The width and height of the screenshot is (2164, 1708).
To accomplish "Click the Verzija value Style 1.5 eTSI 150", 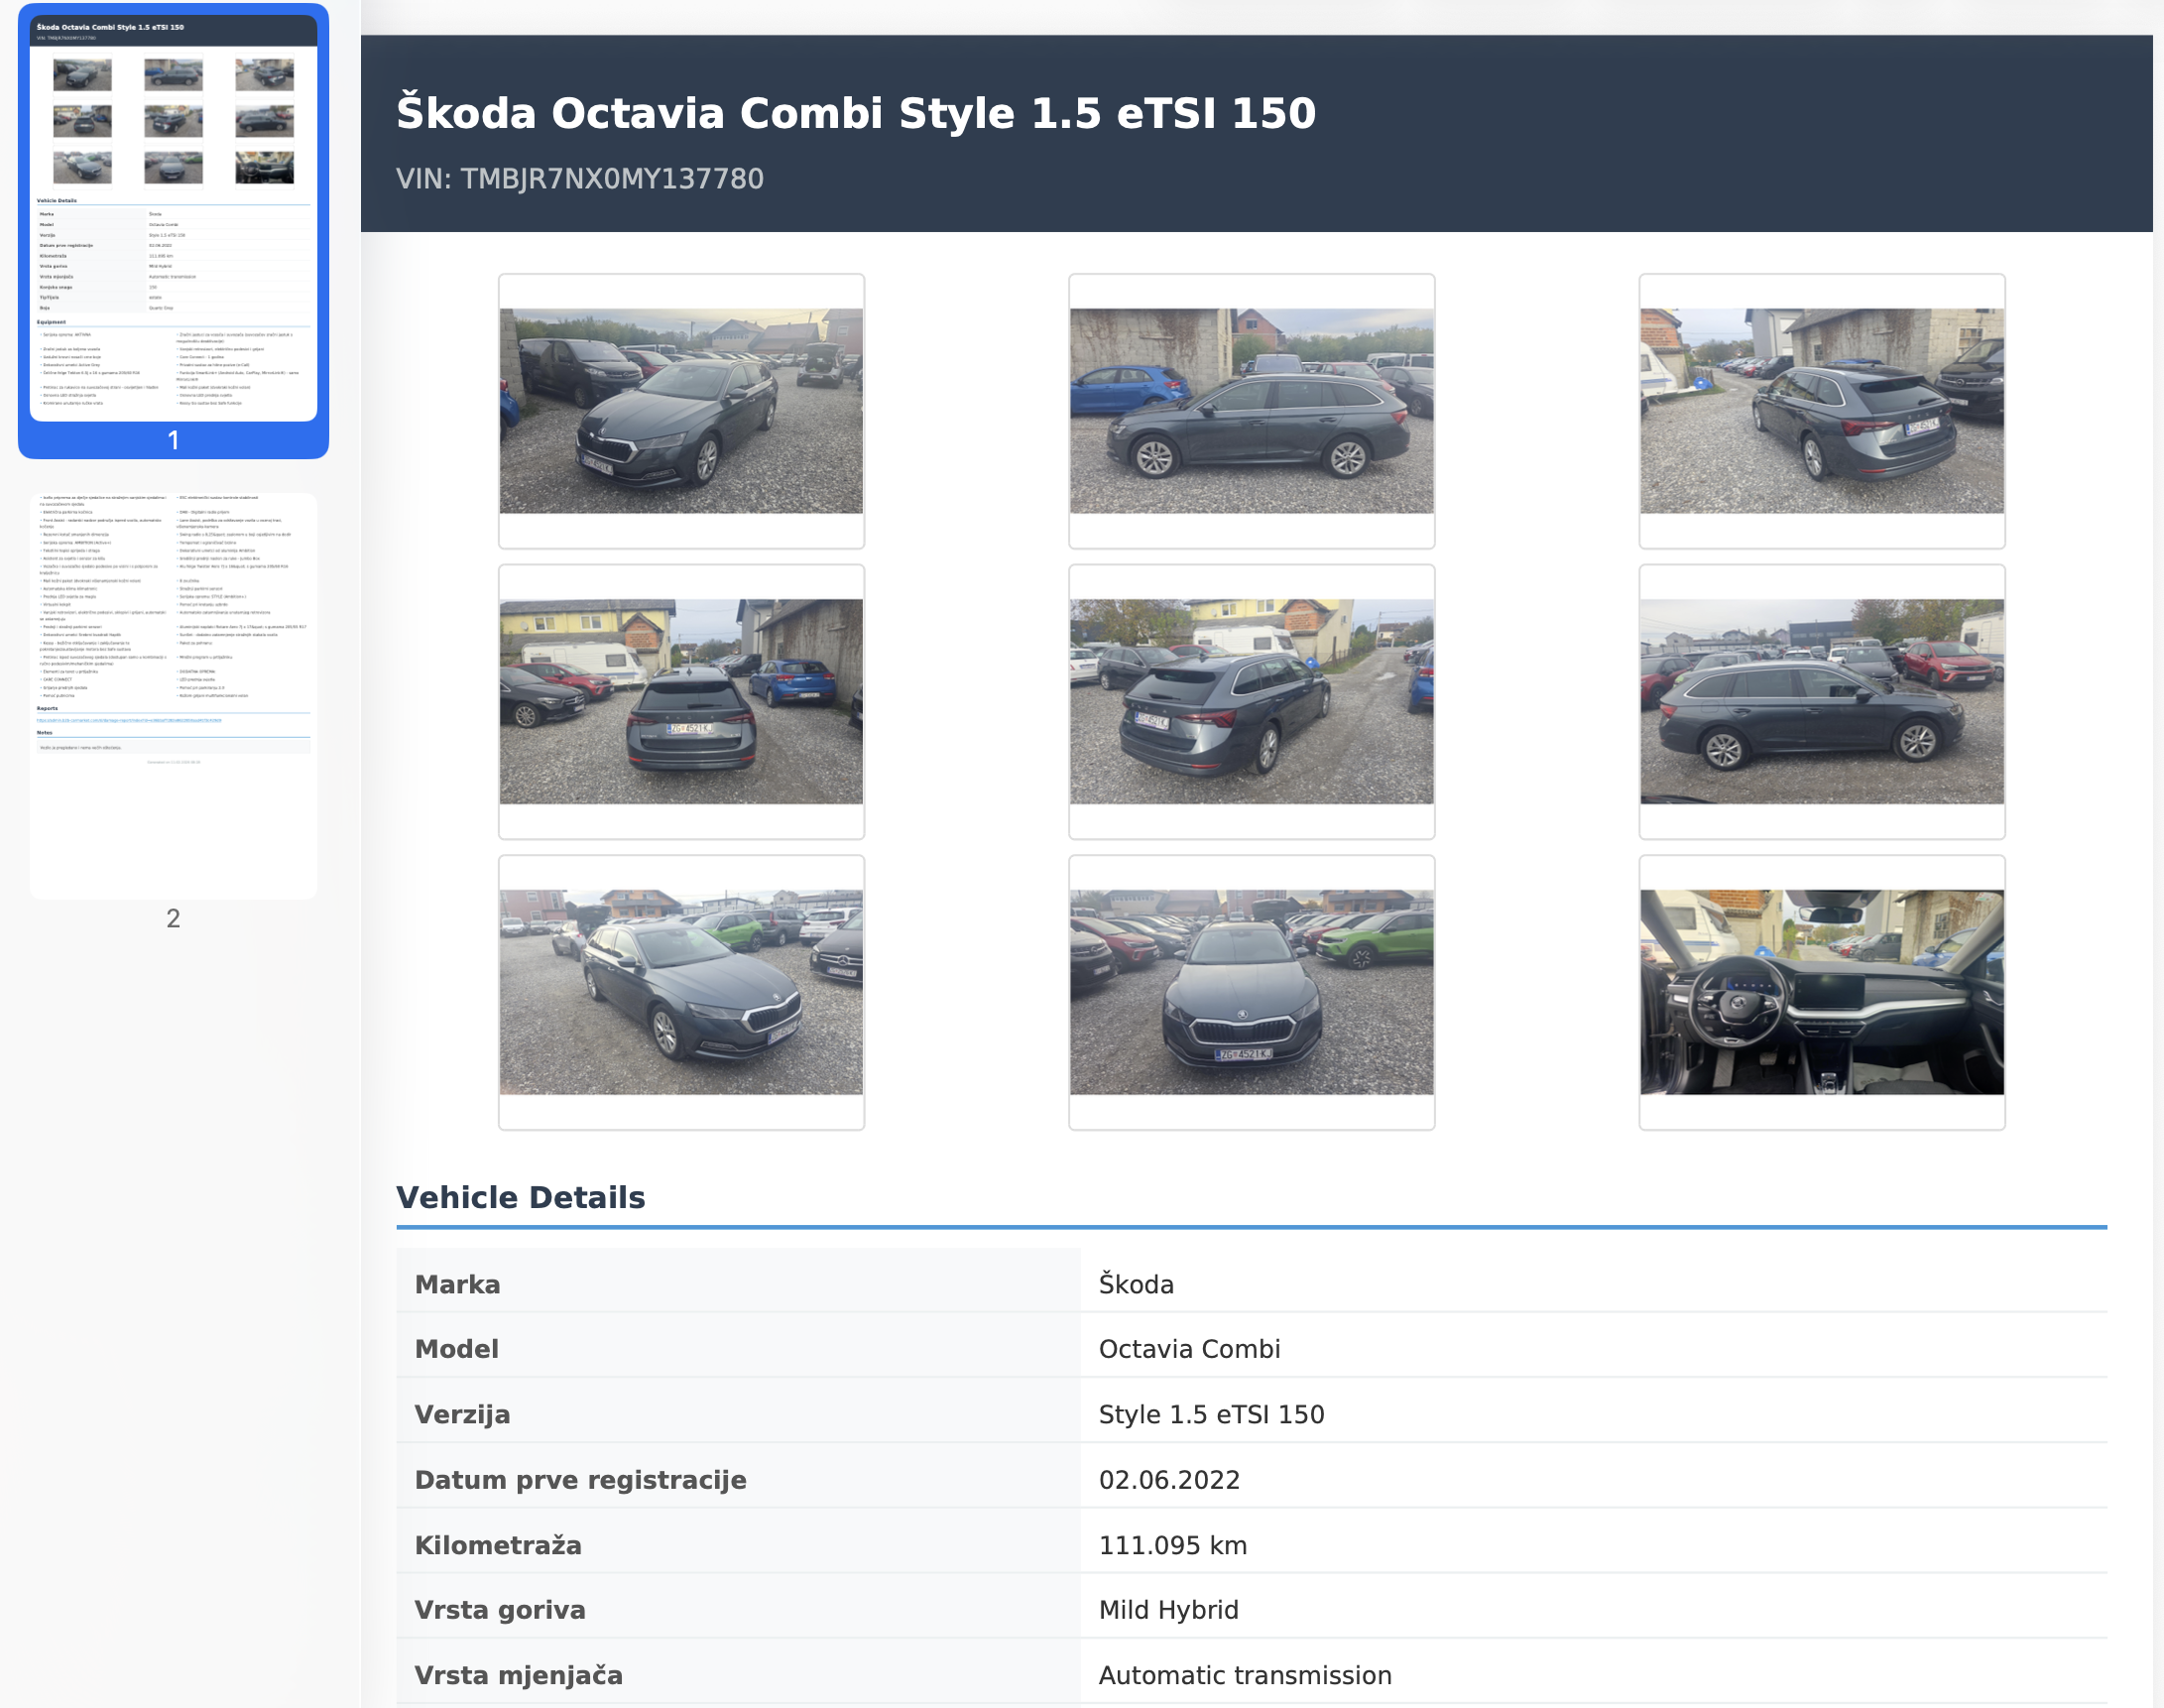I will (x=1211, y=1415).
